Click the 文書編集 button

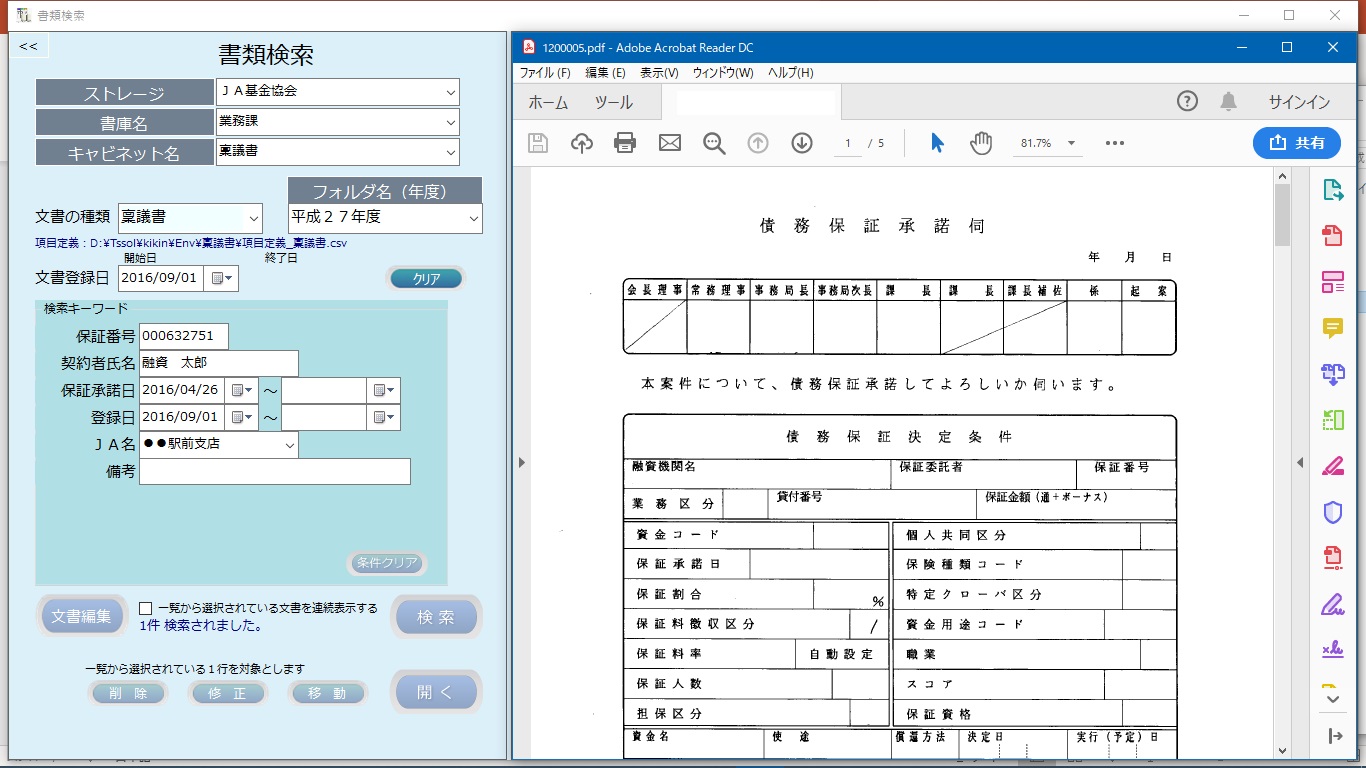(82, 616)
